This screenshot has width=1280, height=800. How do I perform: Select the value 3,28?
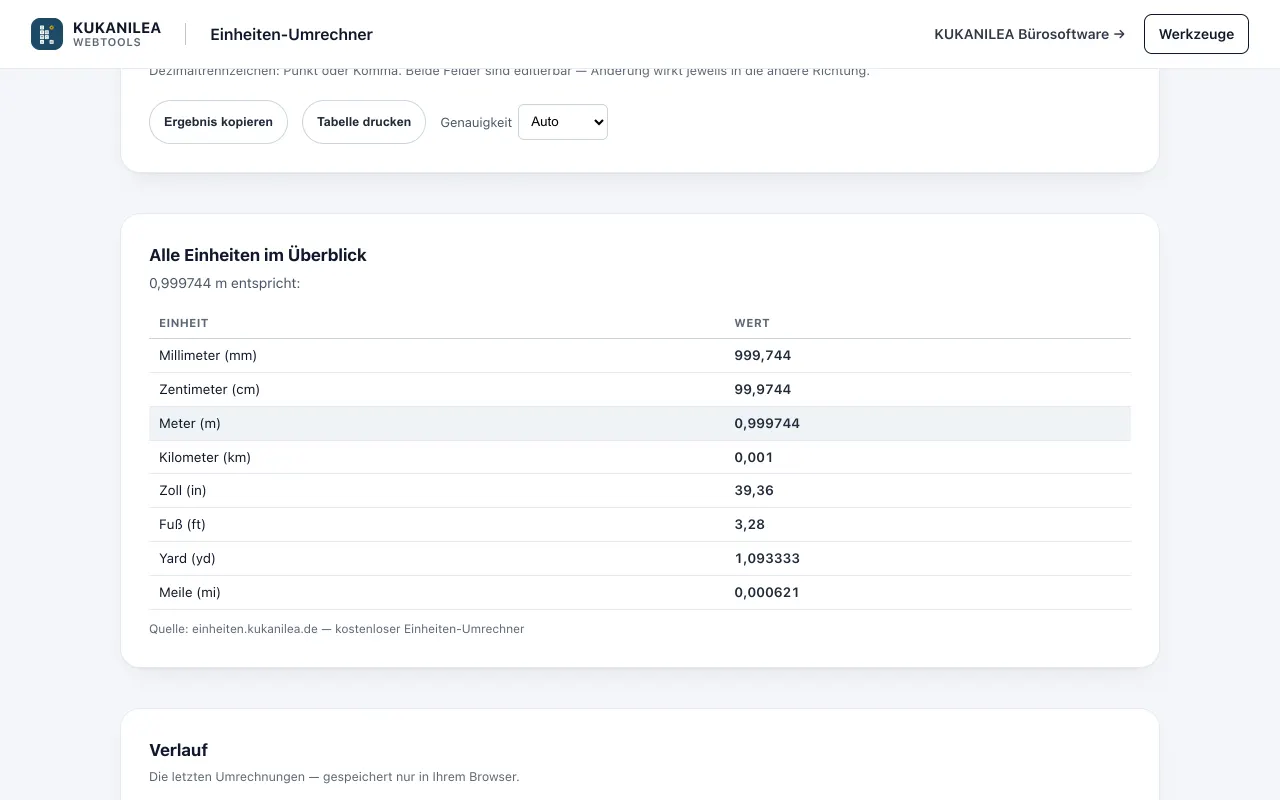tap(750, 524)
